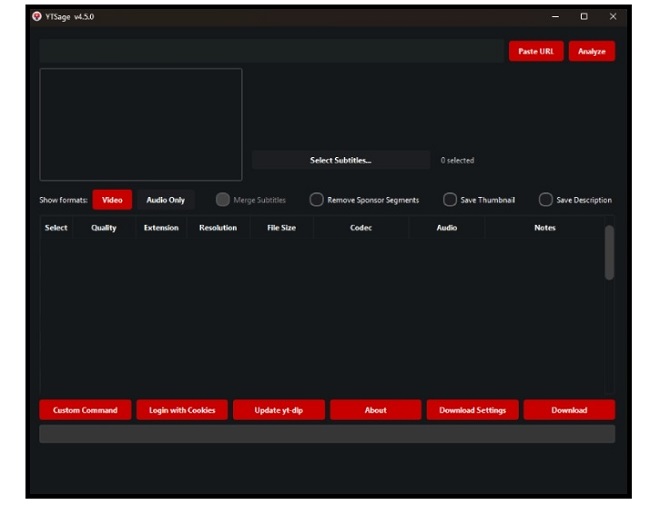Viewport: 660px width, 514px height.
Task: Enable the Save Thumbnail checkbox
Action: 450,200
